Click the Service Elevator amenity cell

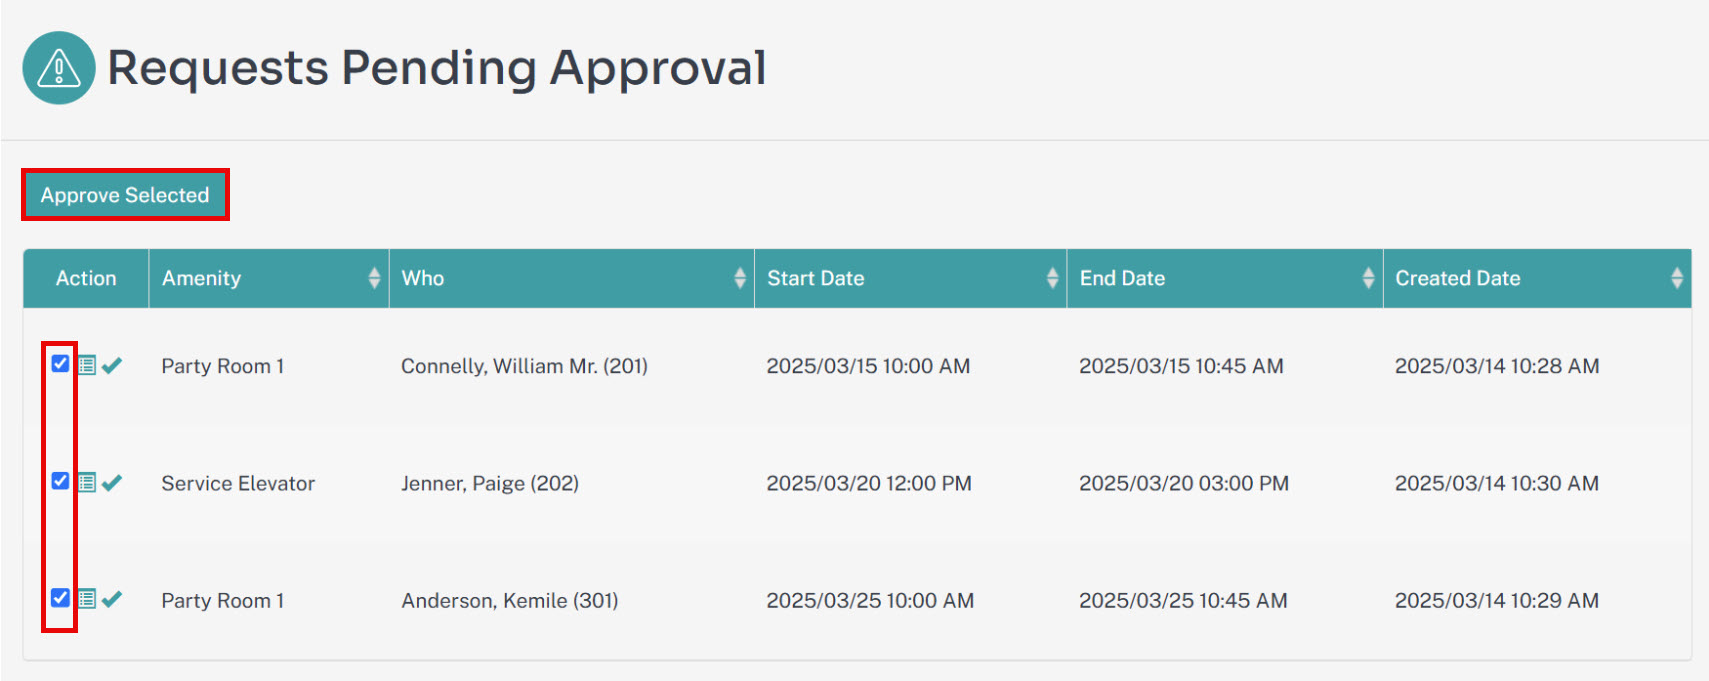pos(238,483)
